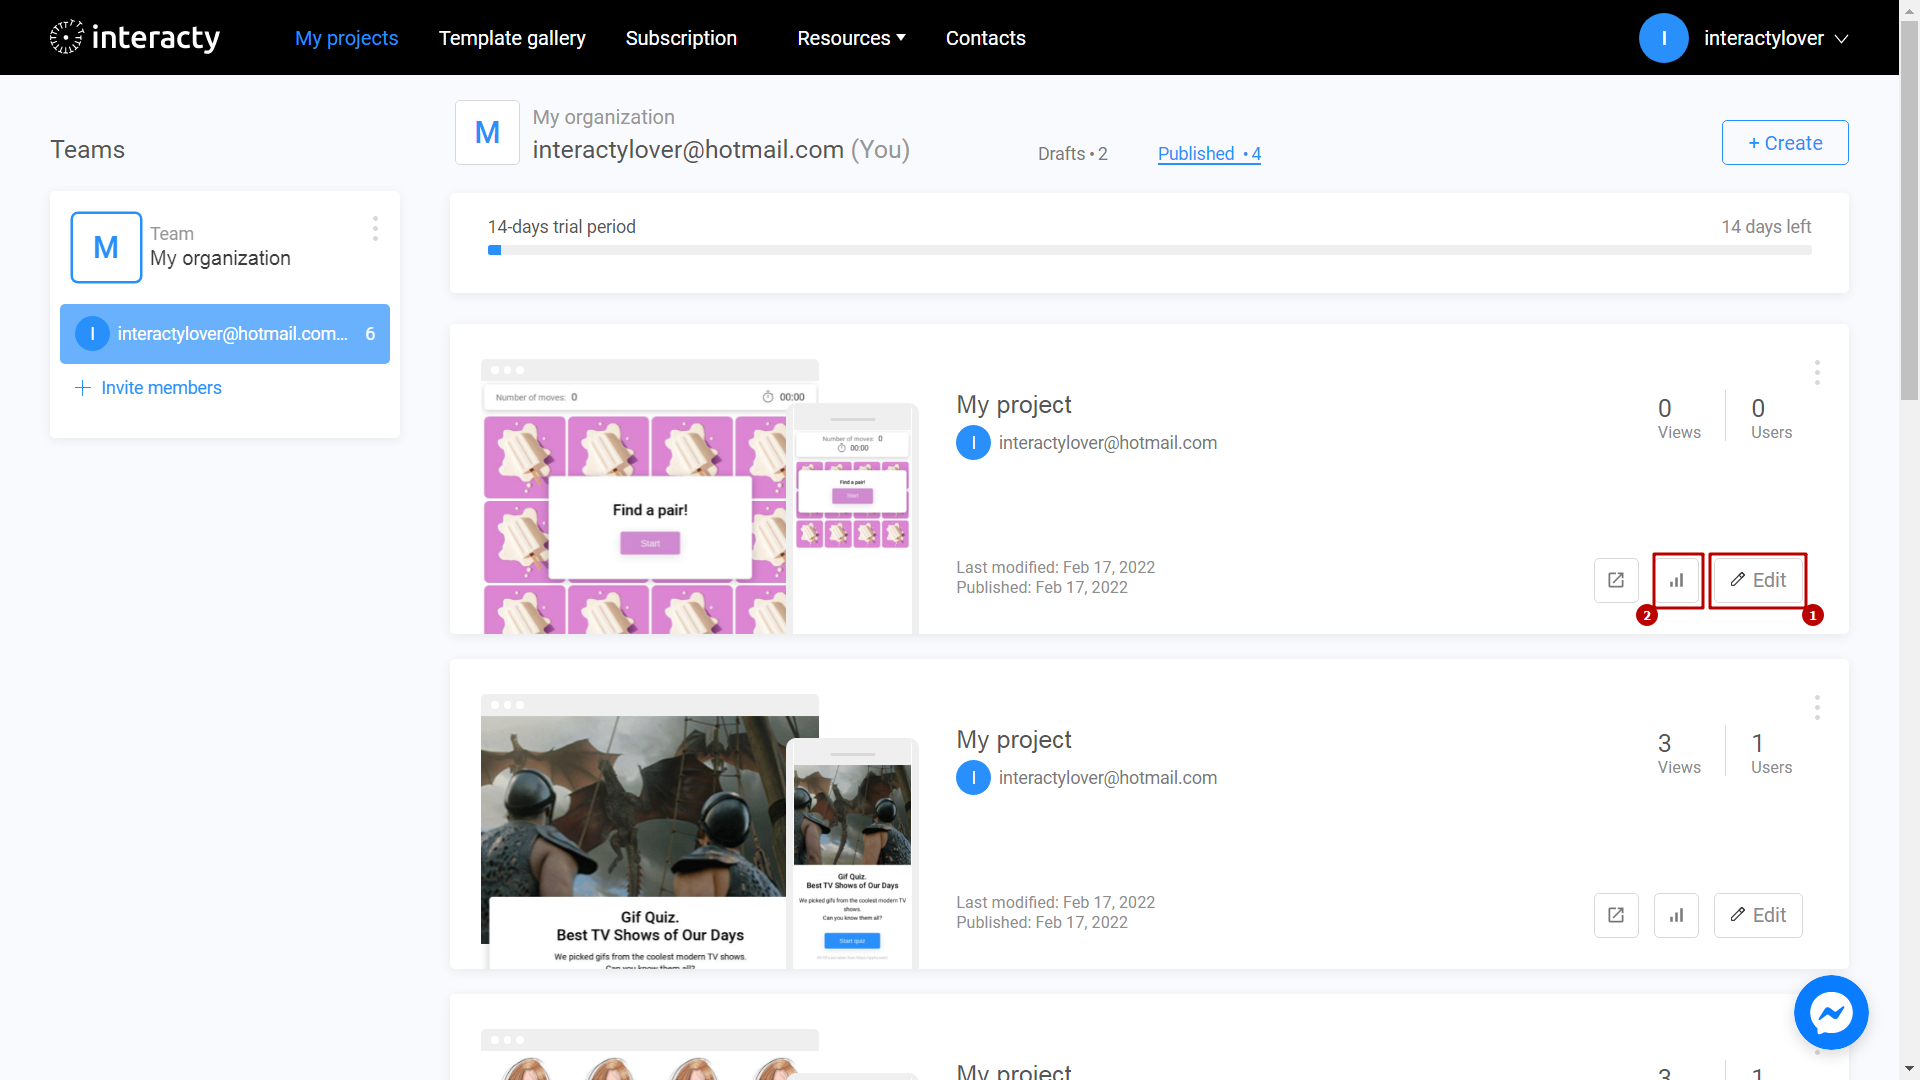Click the Contacts navigation link
1920x1080 pixels.
click(x=986, y=37)
